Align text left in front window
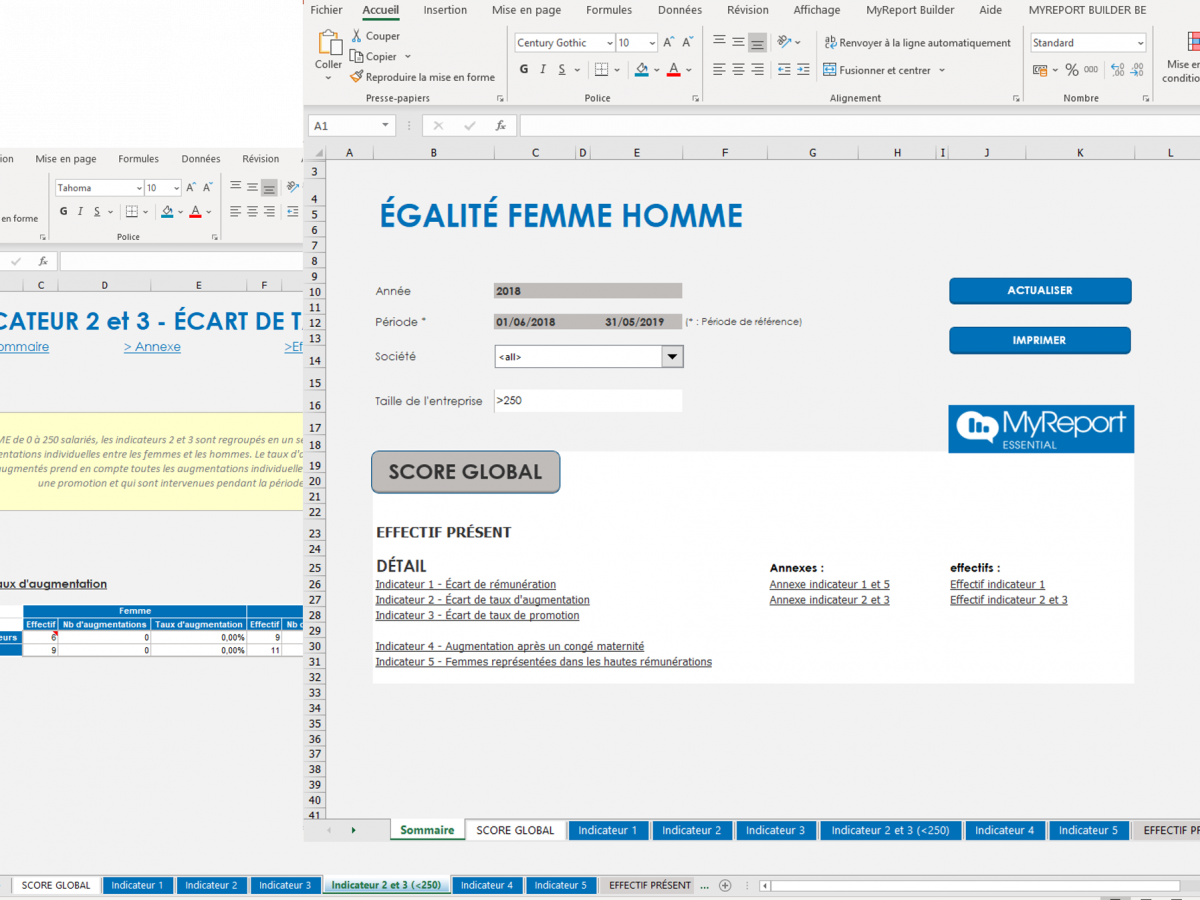Image resolution: width=1200 pixels, height=900 pixels. [719, 70]
